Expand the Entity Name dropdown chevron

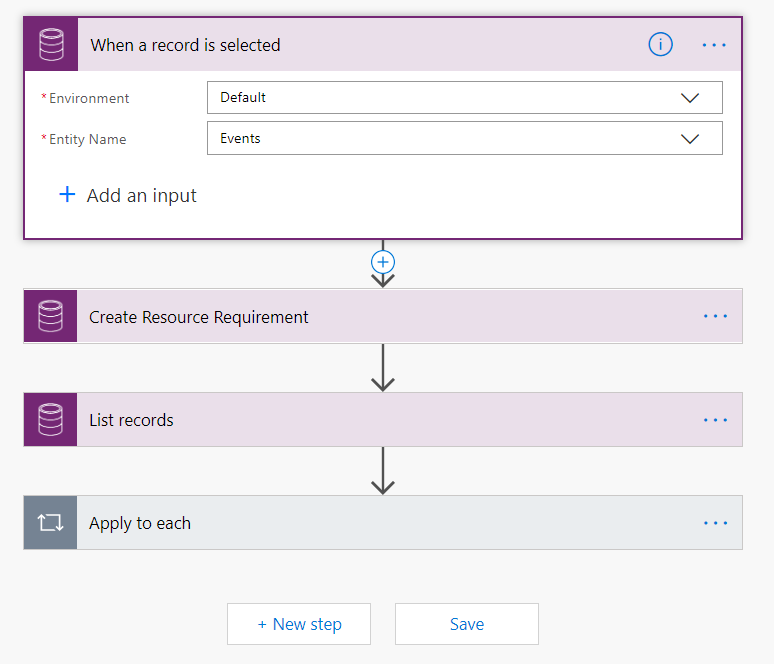coord(689,139)
